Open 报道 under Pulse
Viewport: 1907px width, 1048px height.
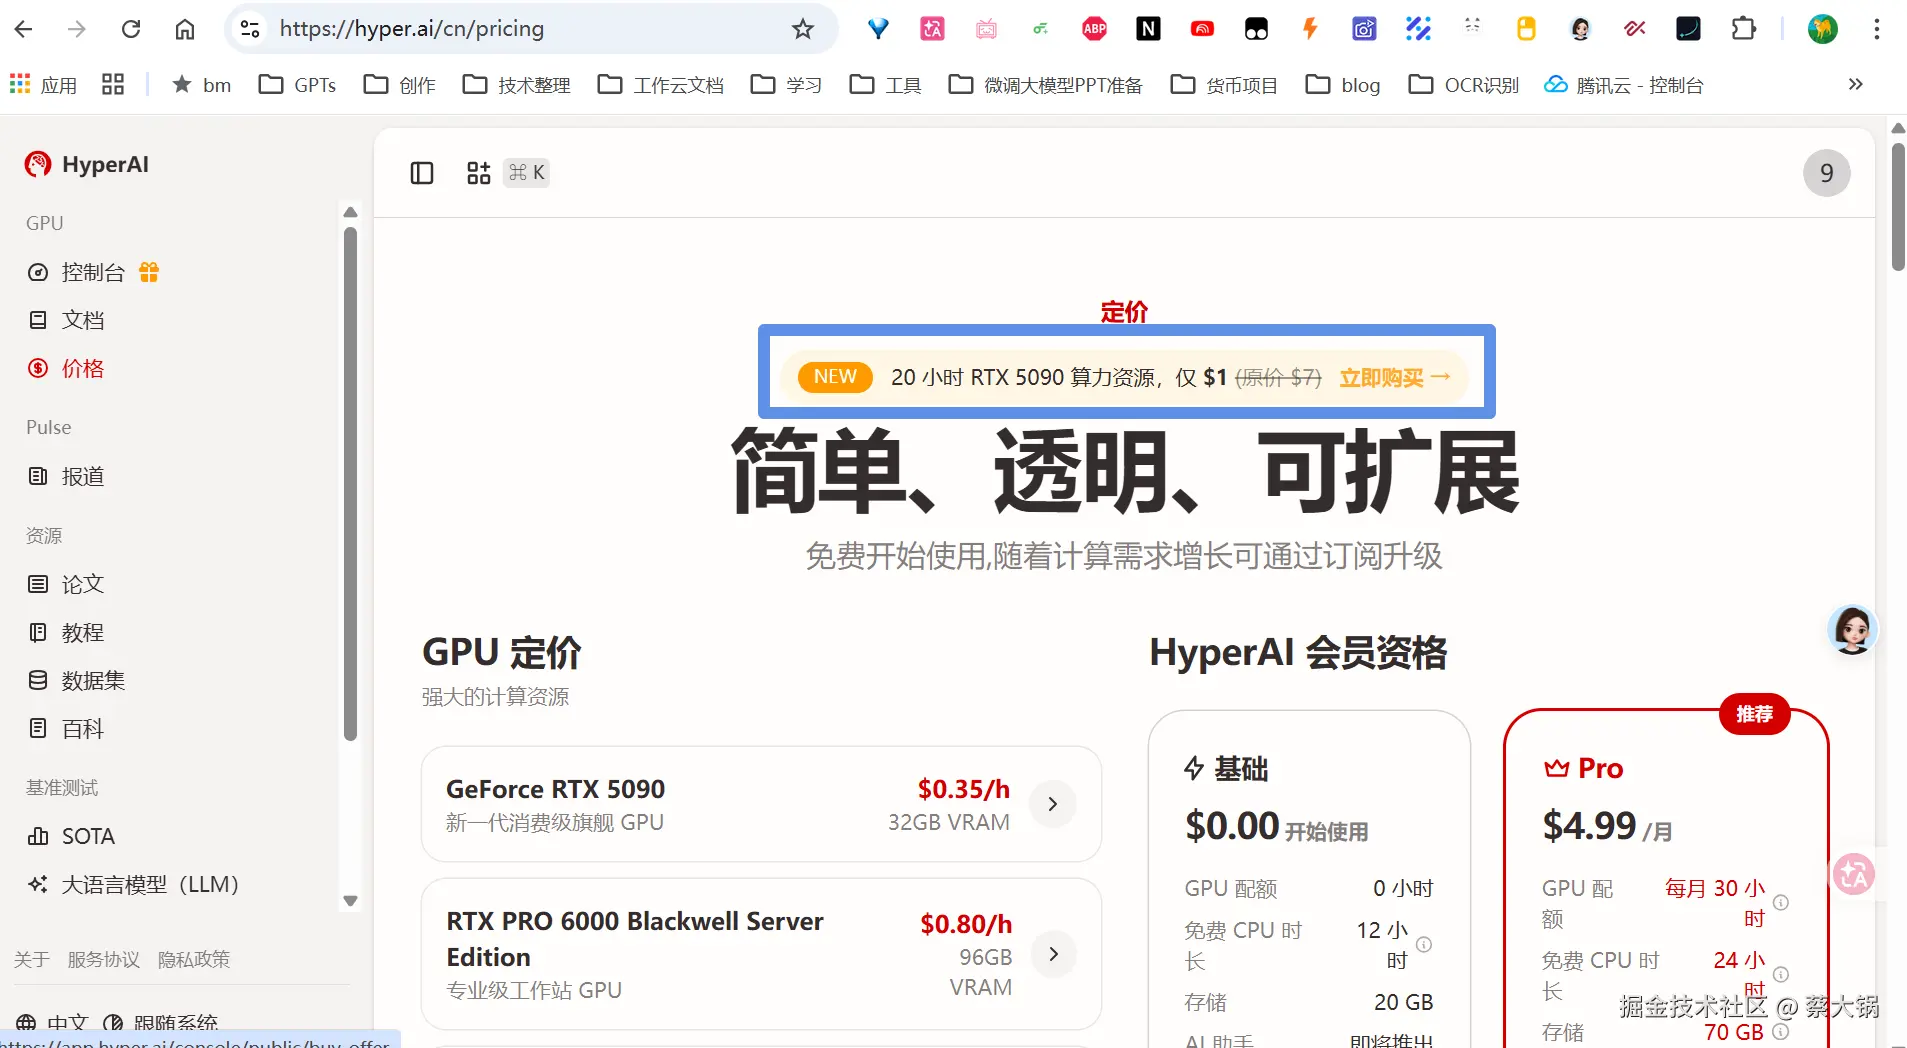pos(67,476)
